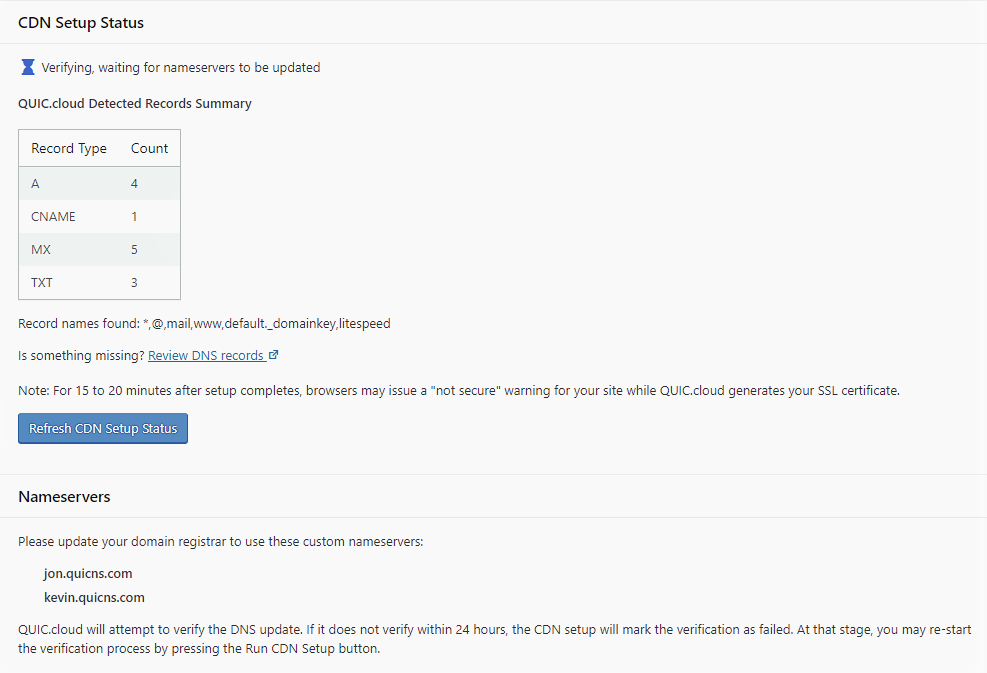Image resolution: width=987 pixels, height=673 pixels.
Task: Select the TXT record row
Action: coord(99,282)
